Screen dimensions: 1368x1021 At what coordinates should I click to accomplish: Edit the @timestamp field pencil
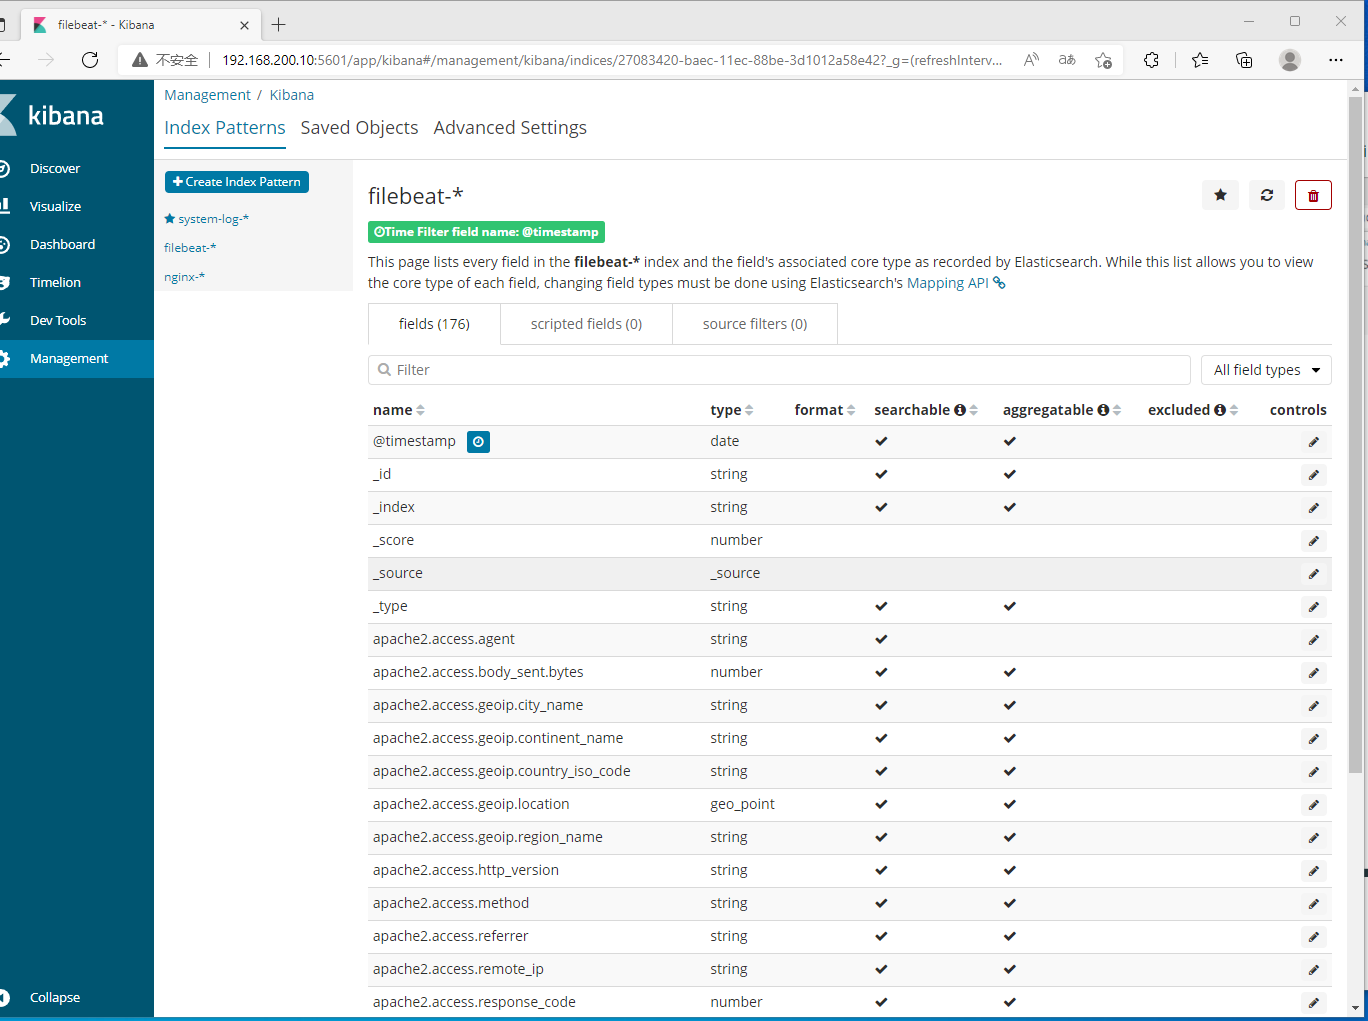click(x=1313, y=442)
